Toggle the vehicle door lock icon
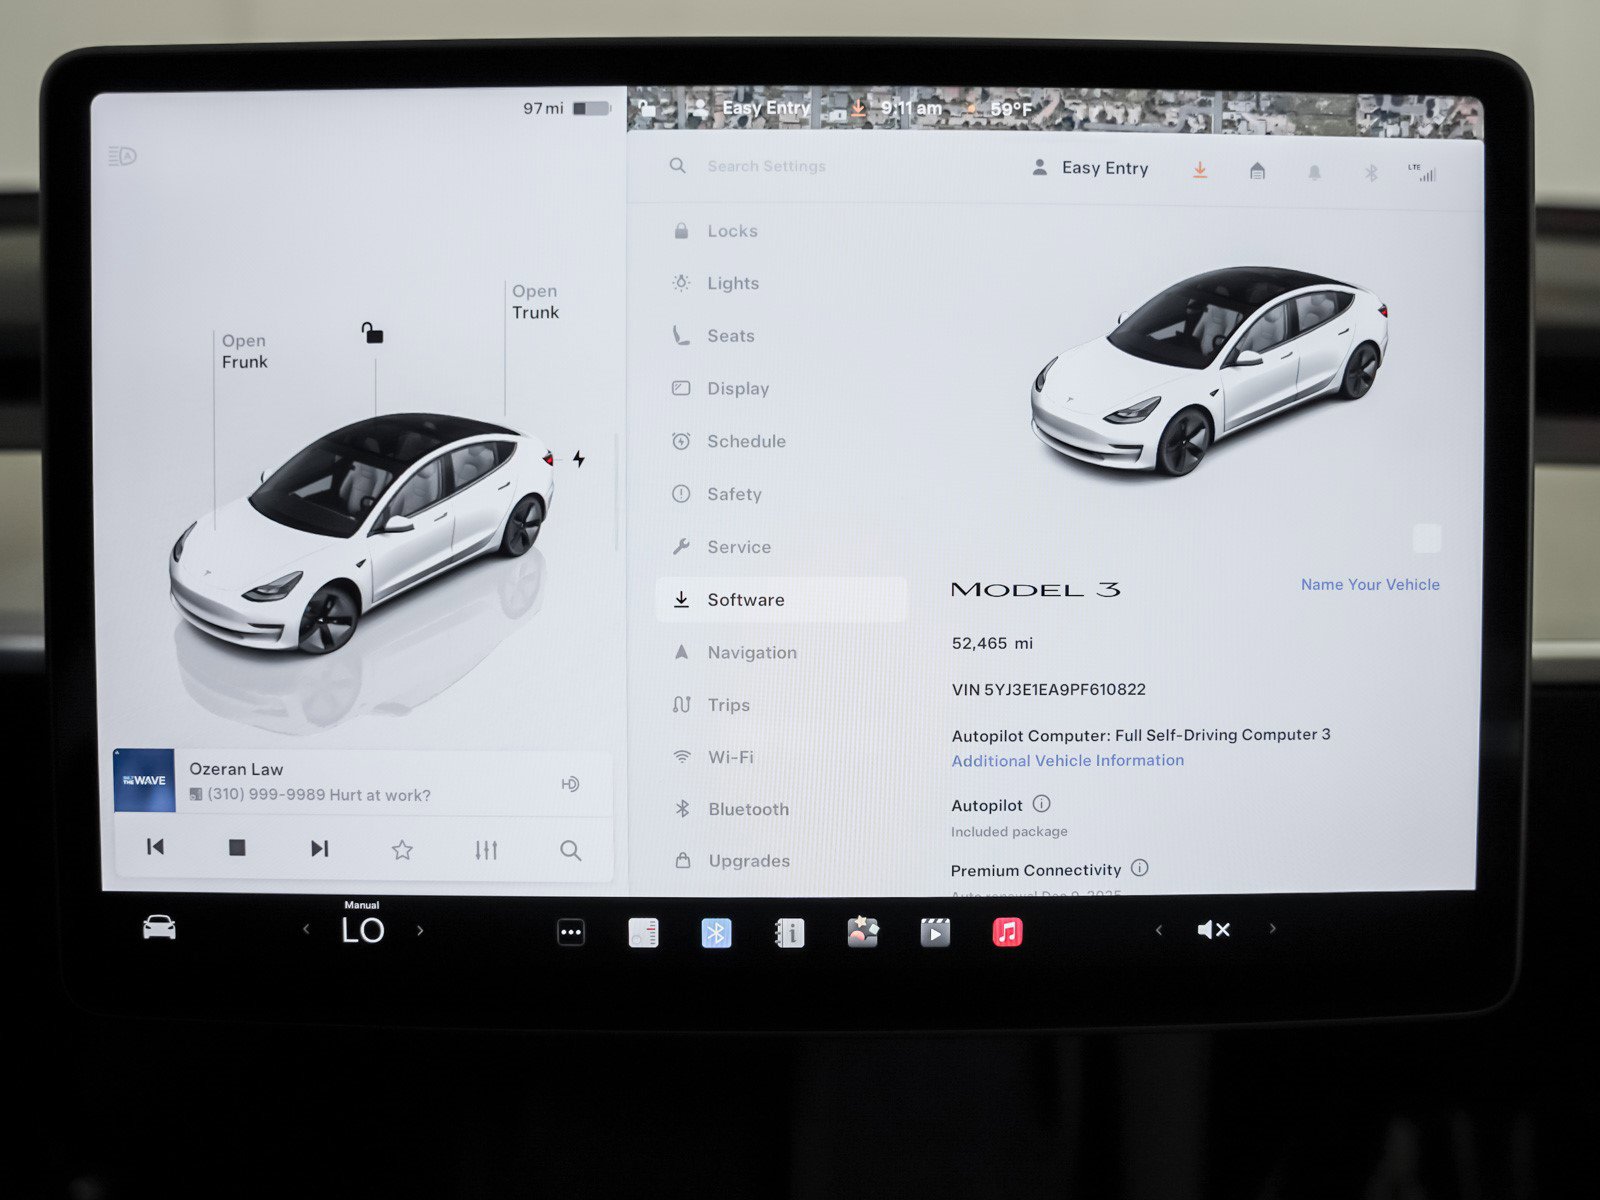The width and height of the screenshot is (1600, 1200). [x=372, y=333]
